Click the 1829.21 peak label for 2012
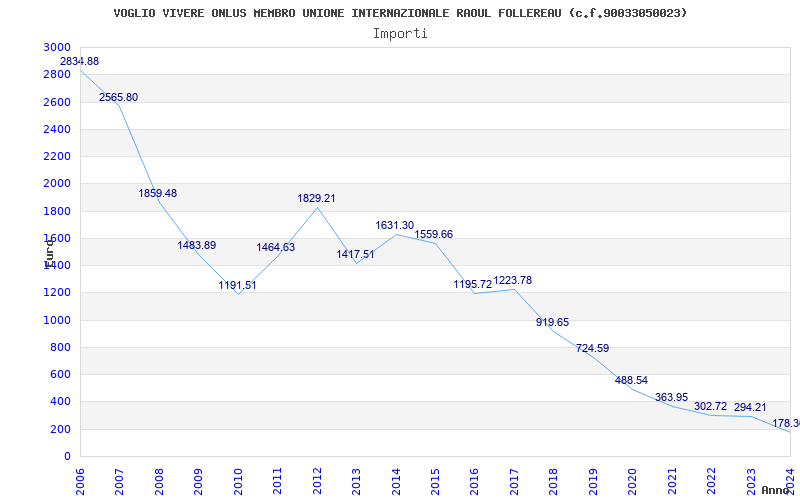Image resolution: width=800 pixels, height=500 pixels. click(317, 199)
